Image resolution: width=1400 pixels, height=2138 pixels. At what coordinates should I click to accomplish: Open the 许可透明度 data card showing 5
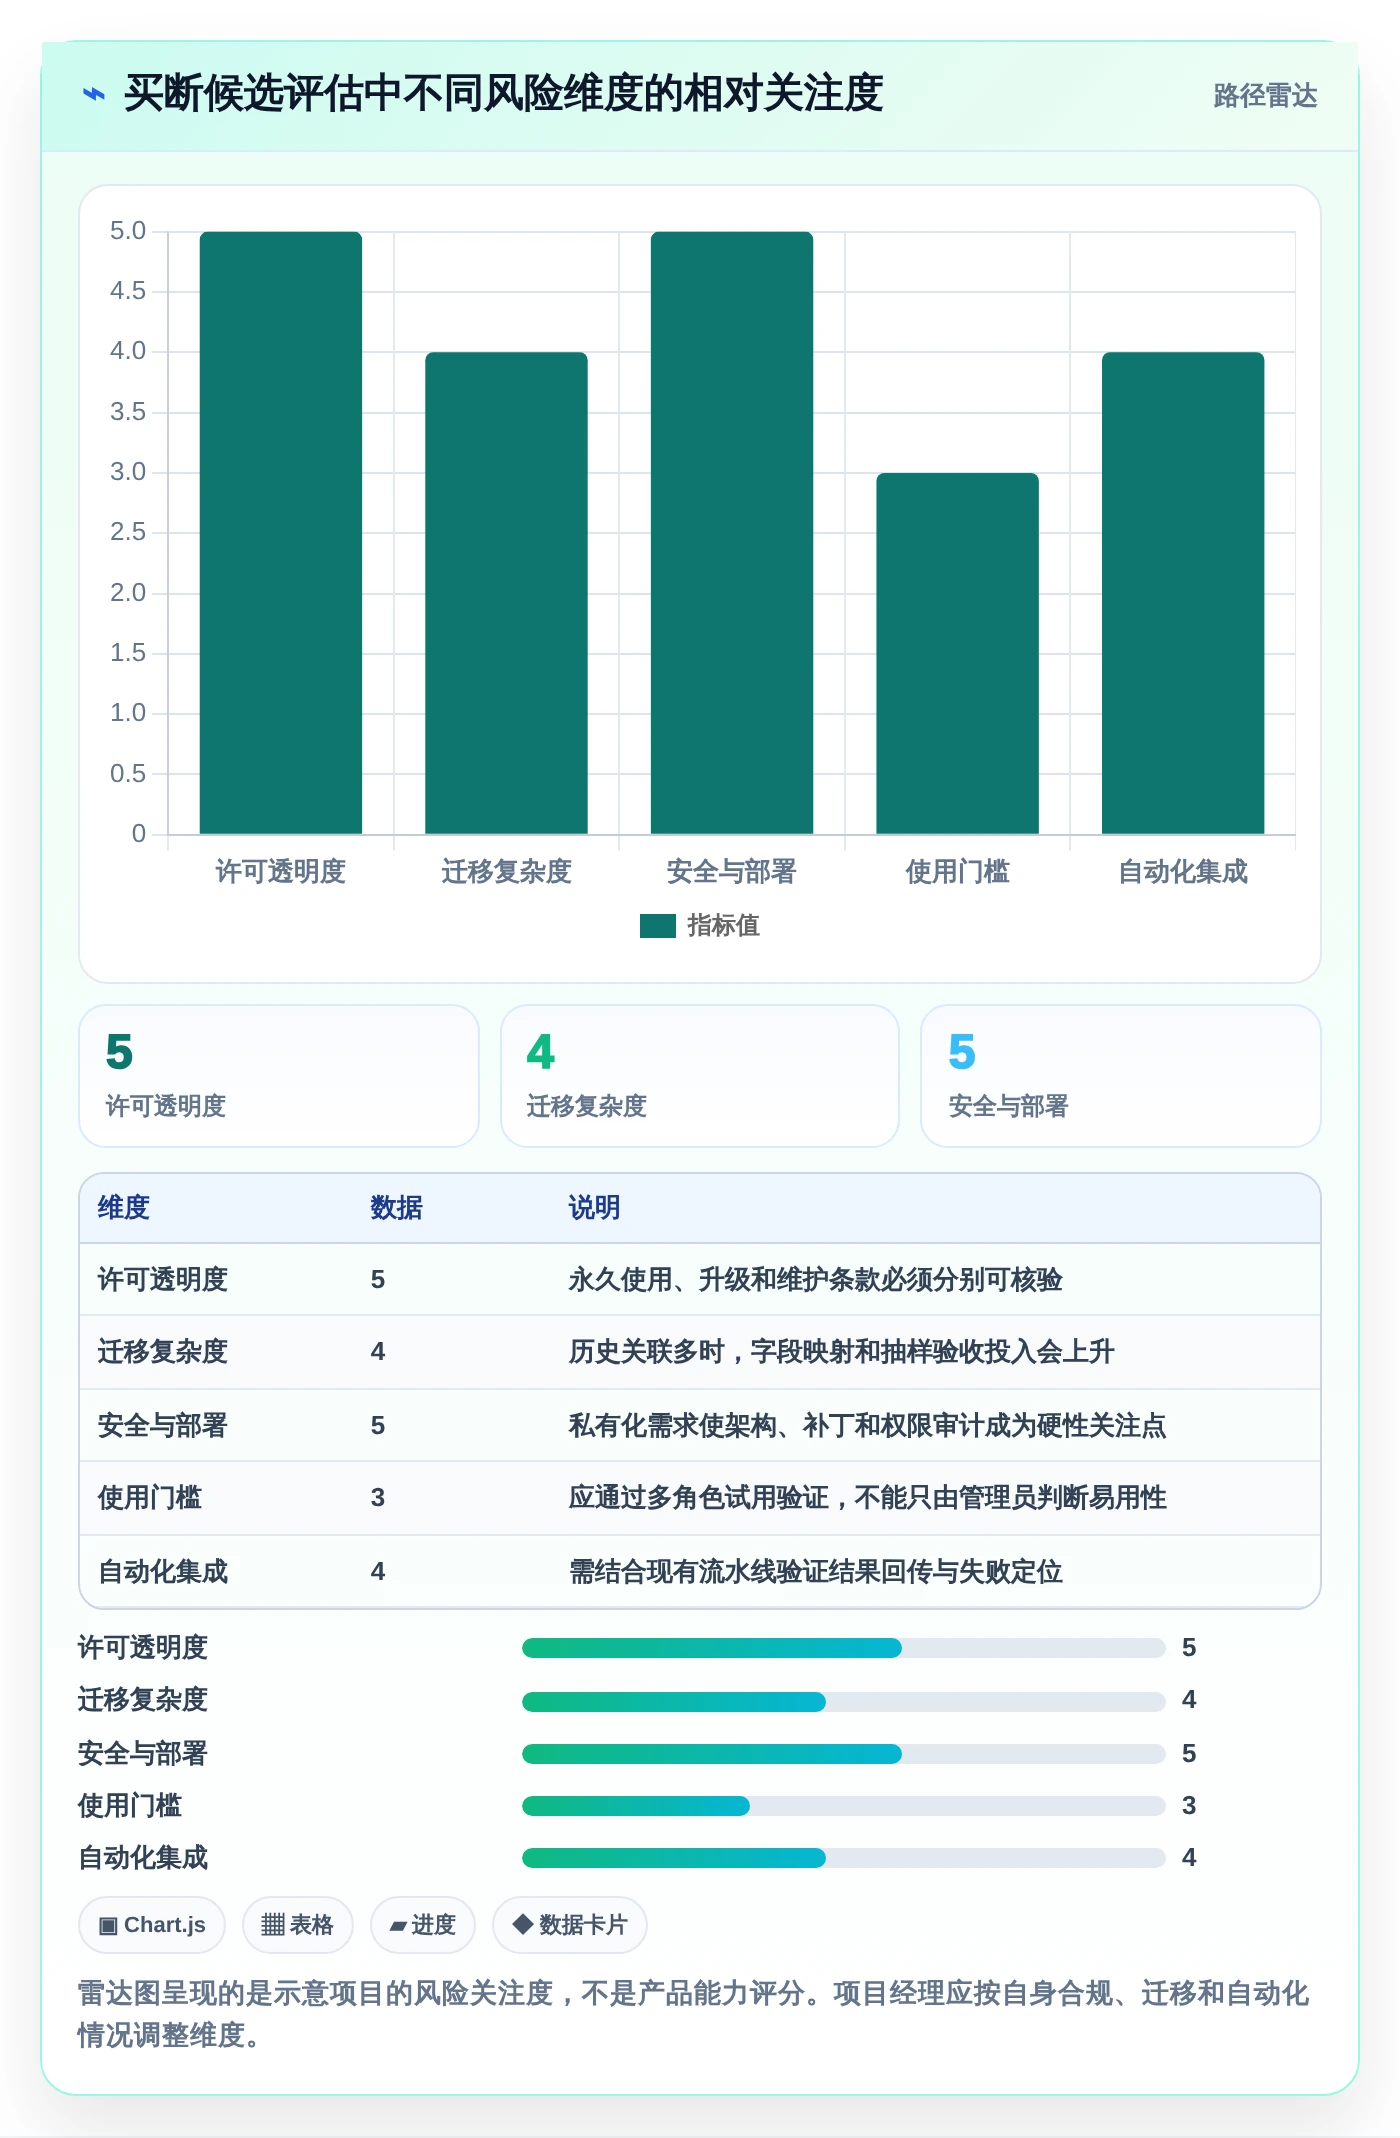click(279, 1076)
